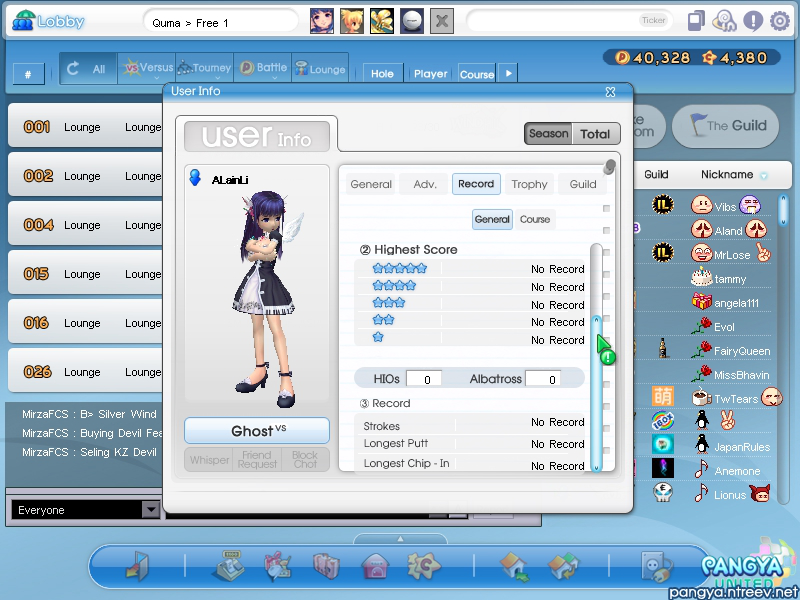Open room 001 Lounge row
The image size is (800, 600).
(86, 127)
